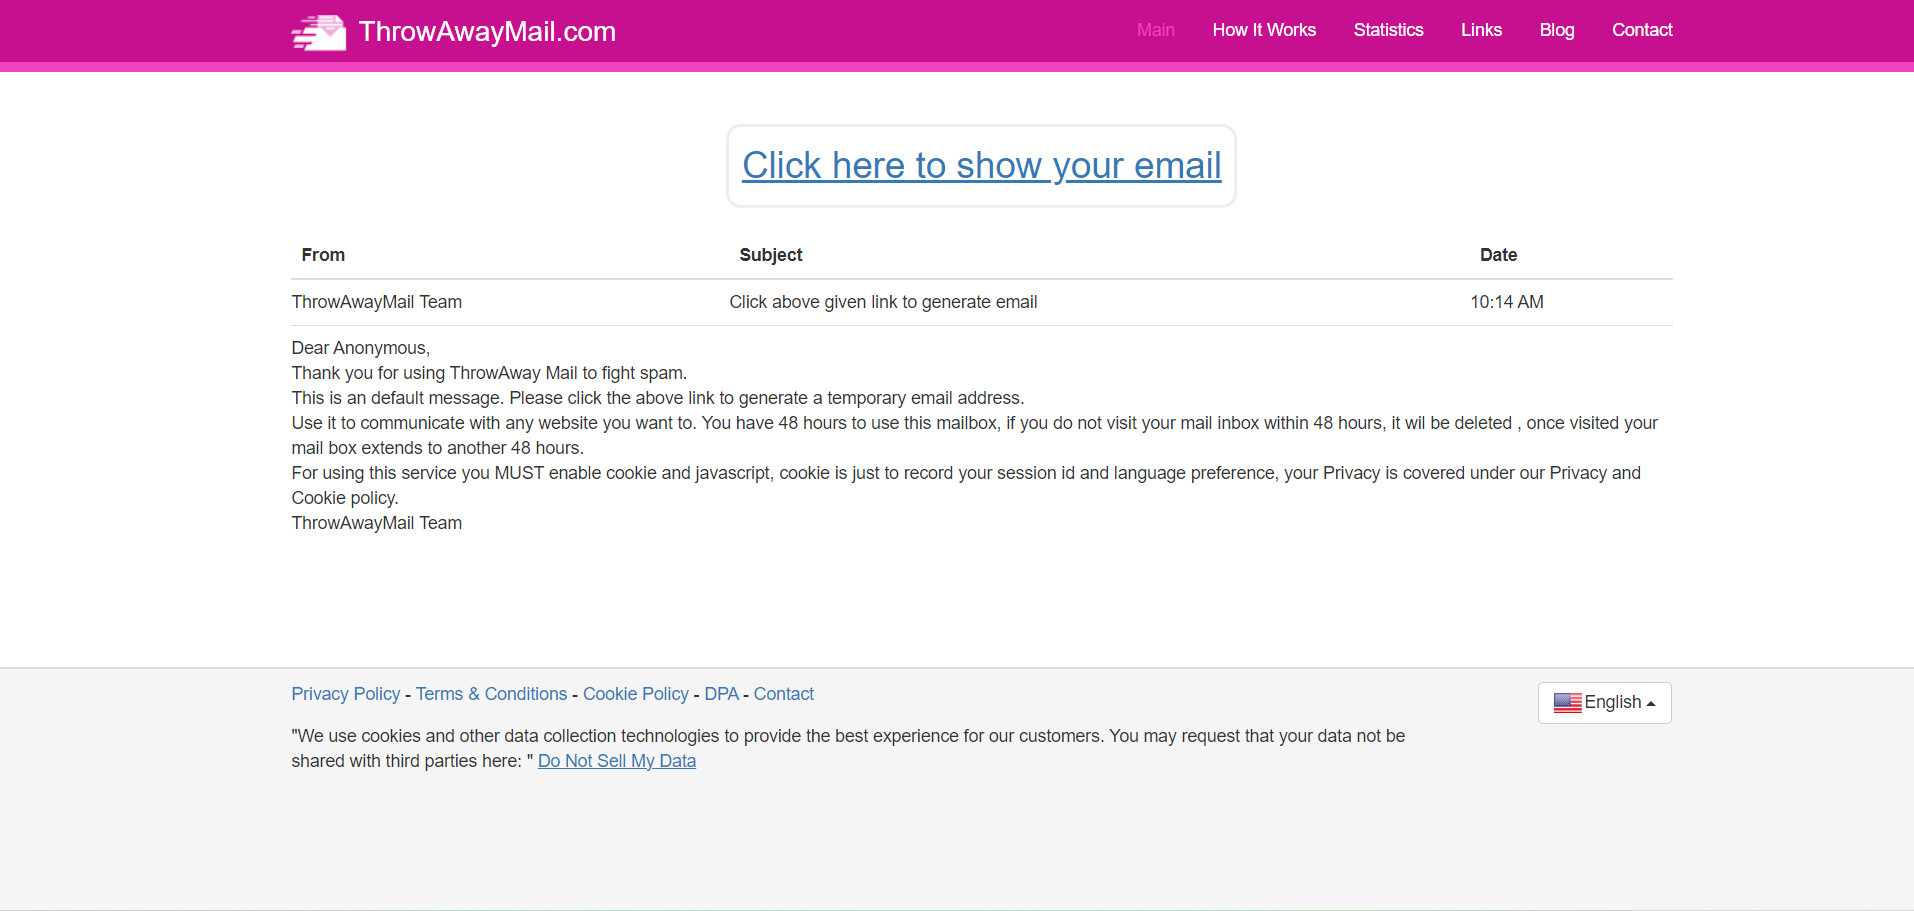Open the Privacy Policy footer link

pos(345,694)
